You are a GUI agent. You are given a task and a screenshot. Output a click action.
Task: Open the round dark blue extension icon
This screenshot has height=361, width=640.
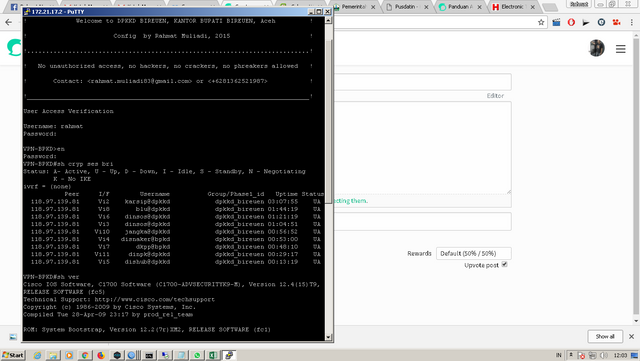[x=601, y=22]
